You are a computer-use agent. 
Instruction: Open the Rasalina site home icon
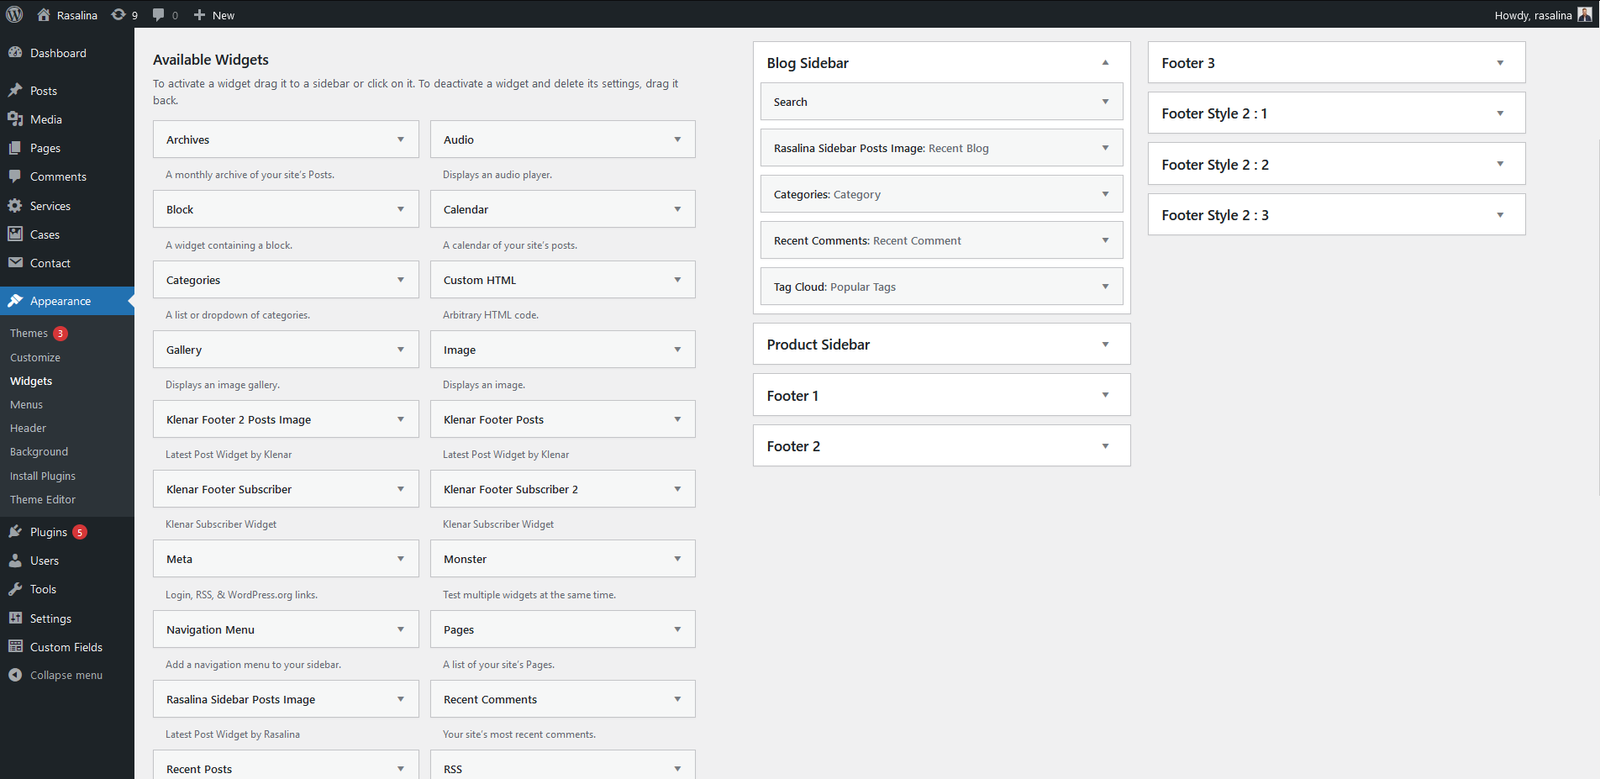point(43,15)
